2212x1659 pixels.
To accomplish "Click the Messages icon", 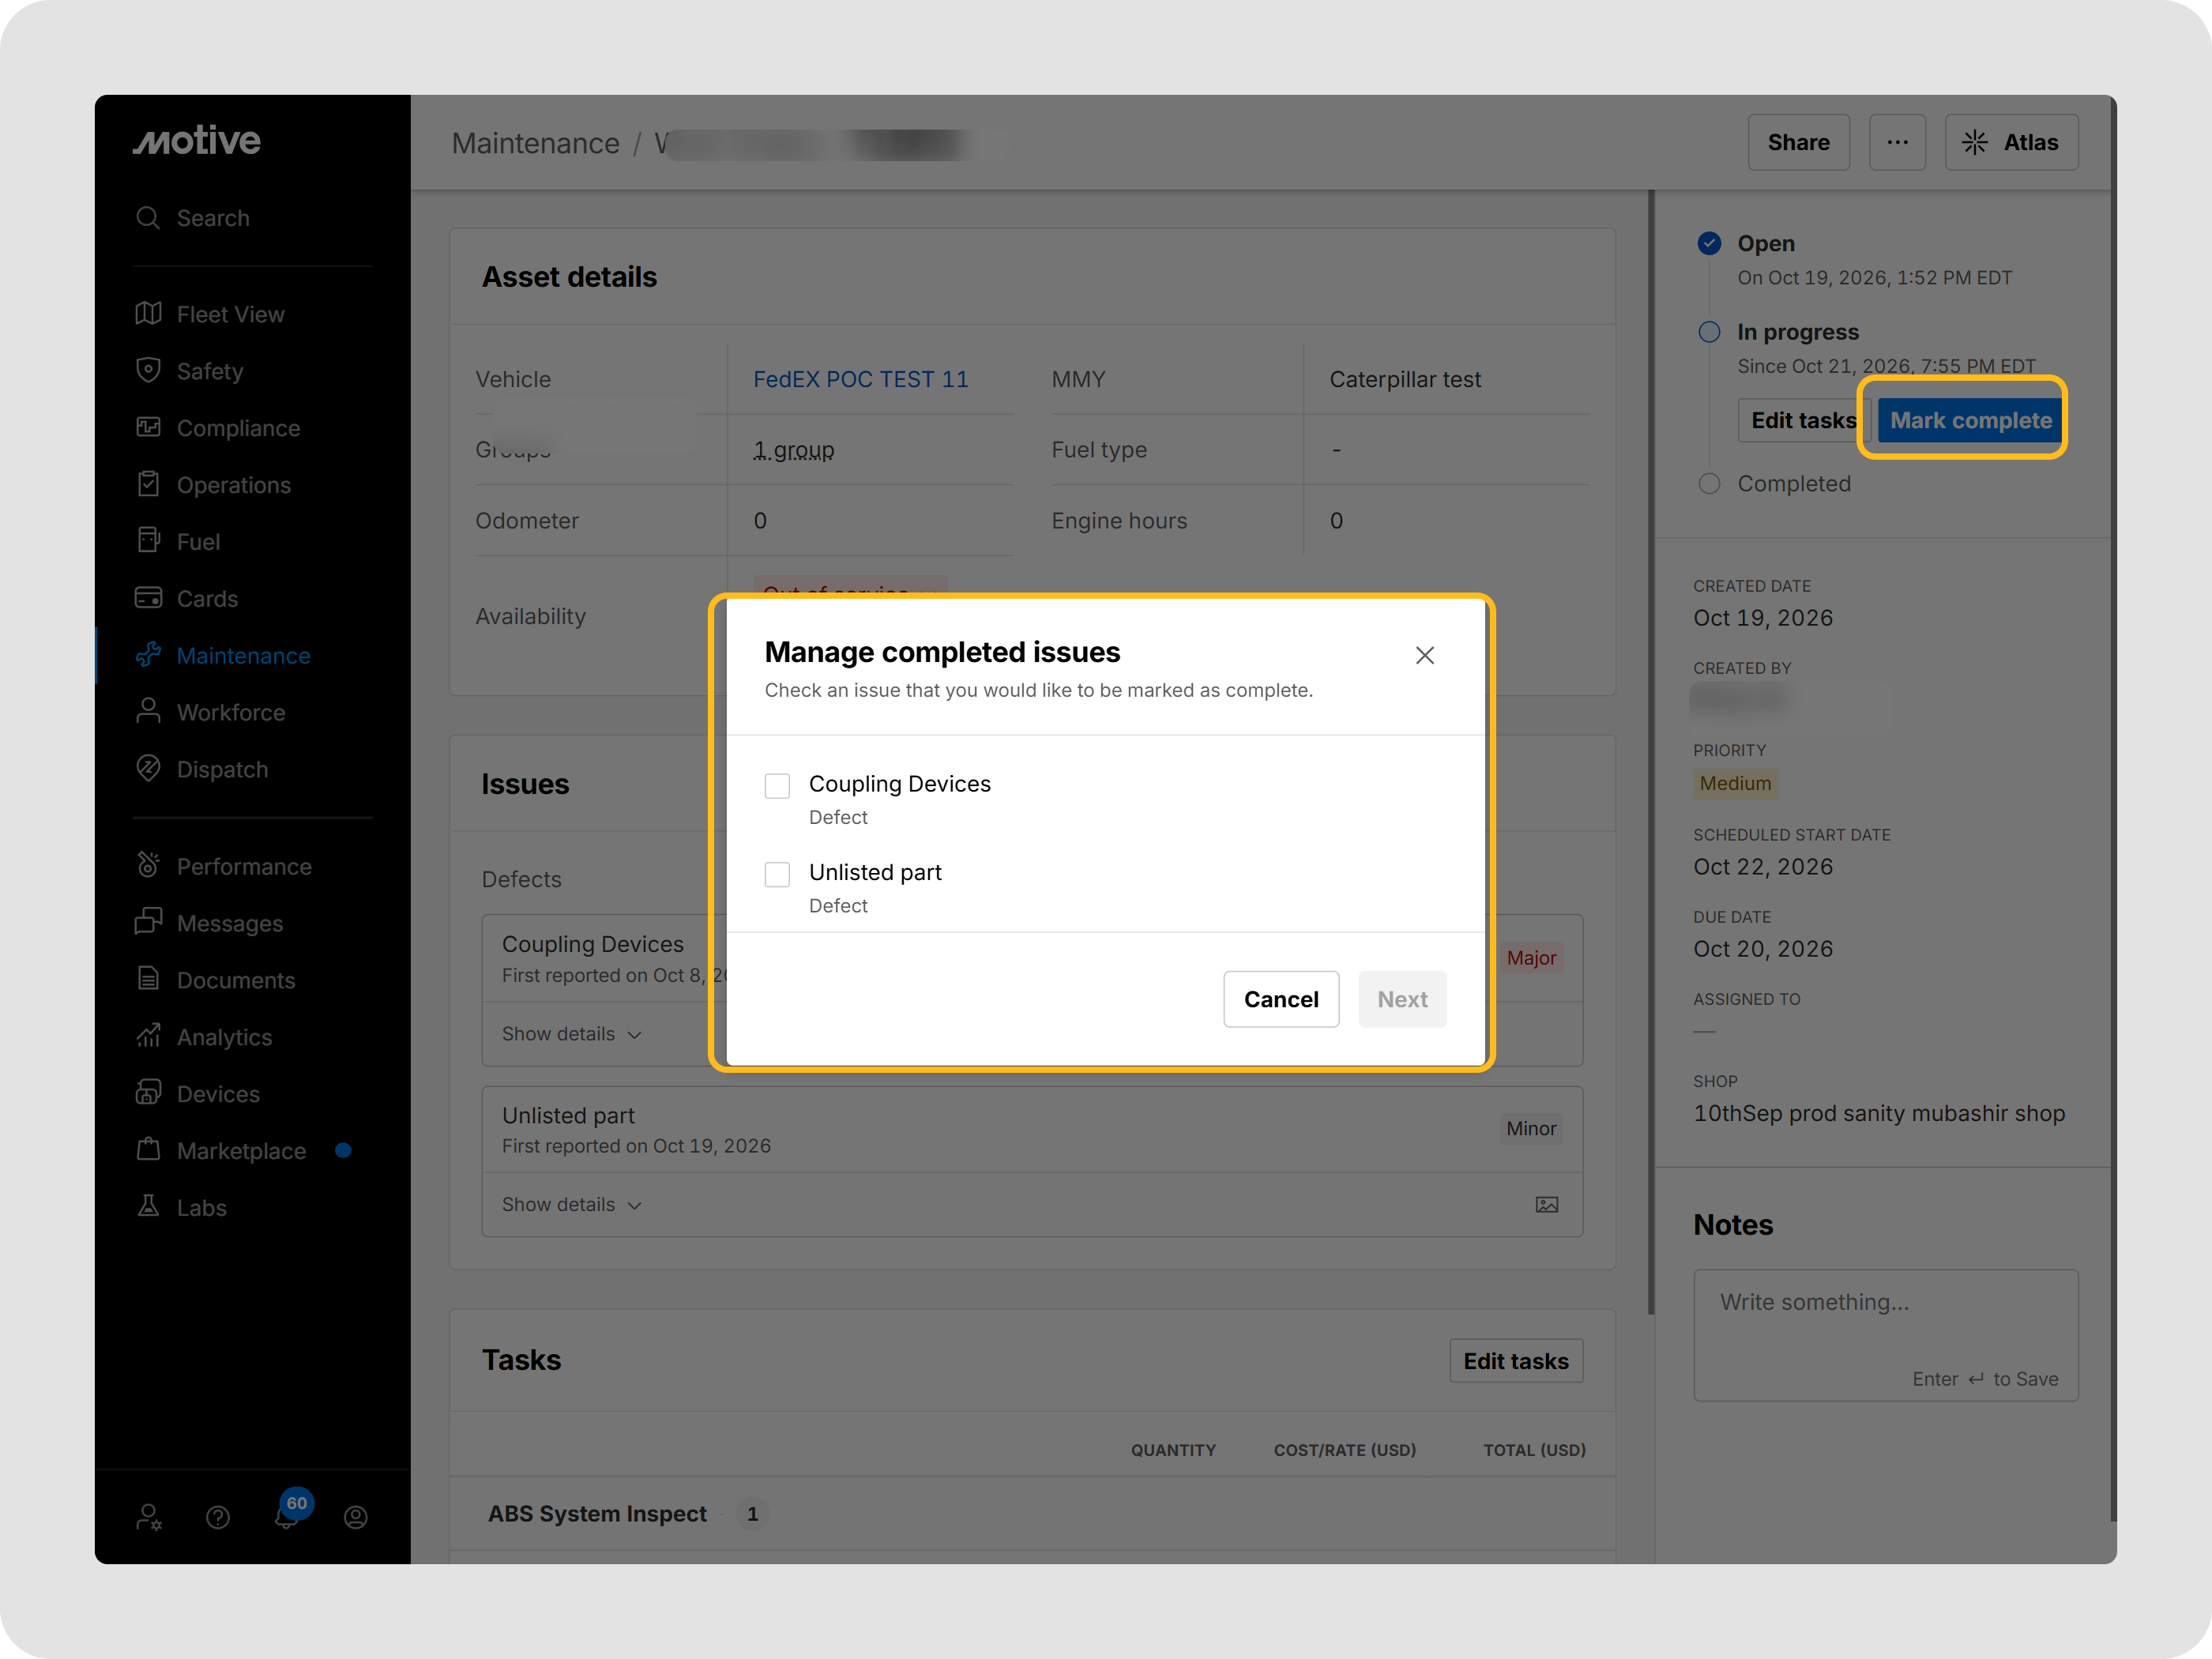I will tap(148, 922).
